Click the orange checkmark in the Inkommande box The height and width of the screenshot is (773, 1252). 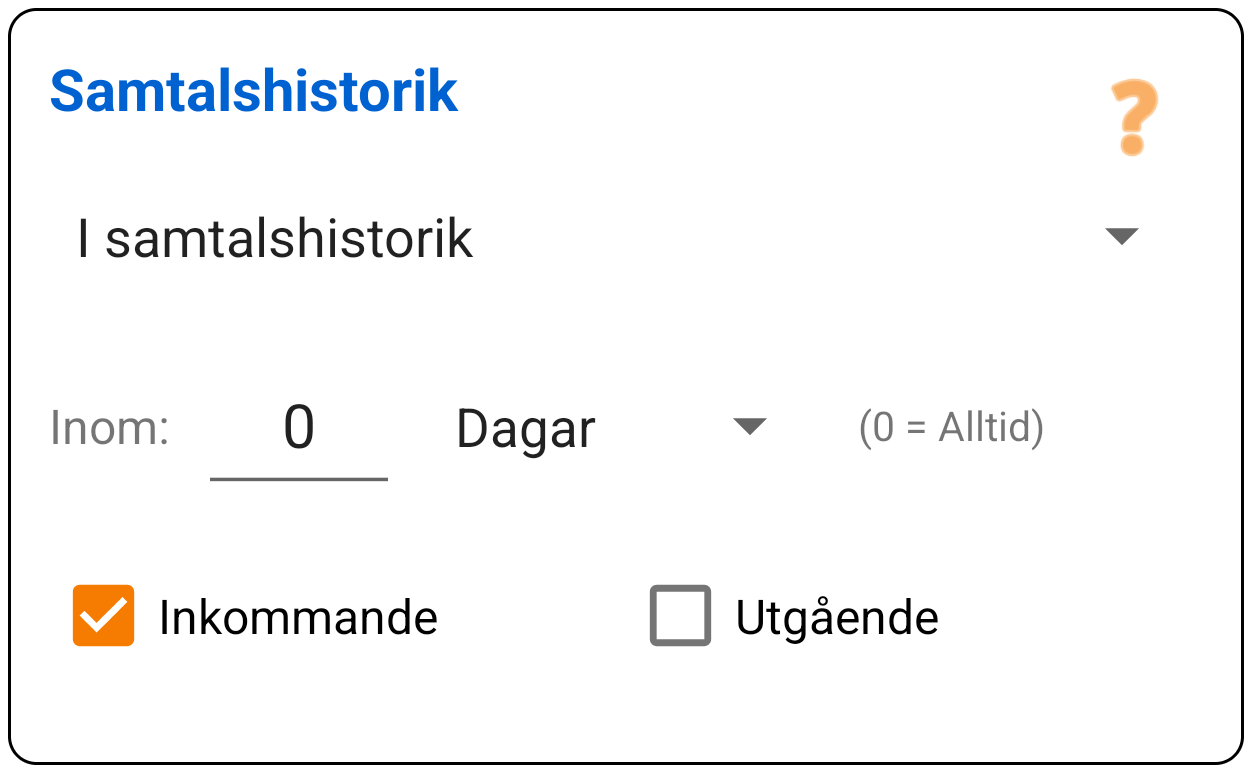[104, 617]
